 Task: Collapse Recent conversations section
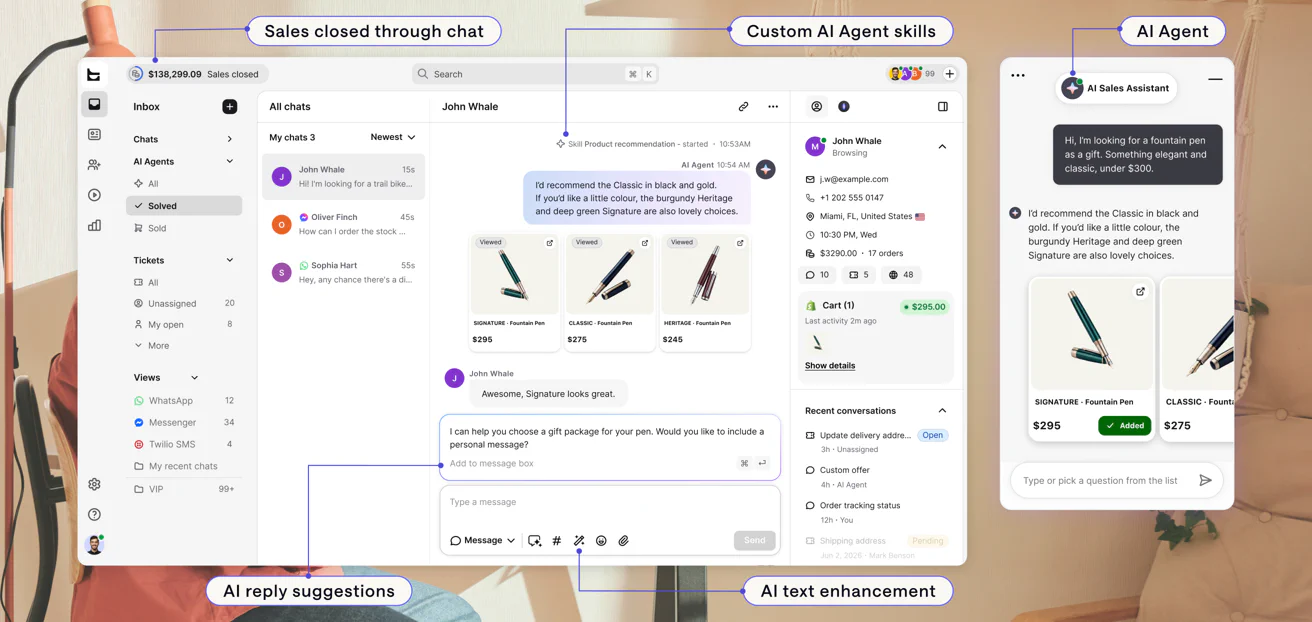(x=942, y=410)
